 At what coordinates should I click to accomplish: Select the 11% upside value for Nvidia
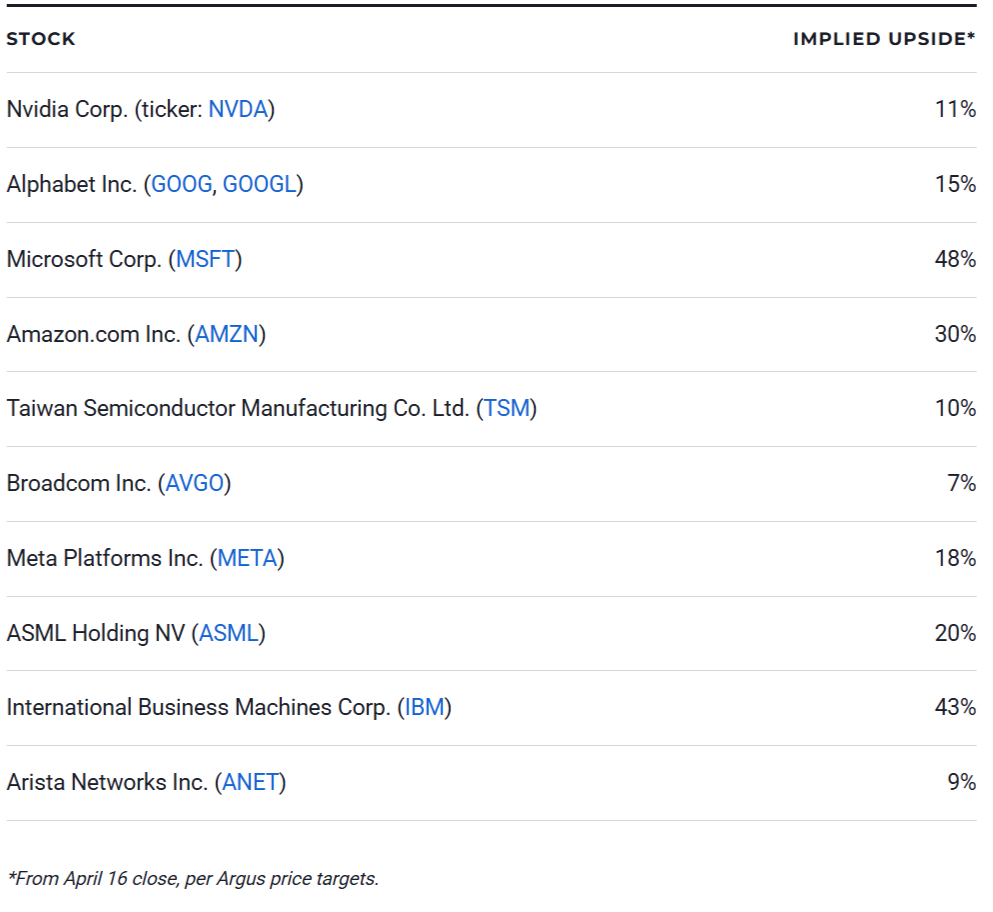(956, 110)
